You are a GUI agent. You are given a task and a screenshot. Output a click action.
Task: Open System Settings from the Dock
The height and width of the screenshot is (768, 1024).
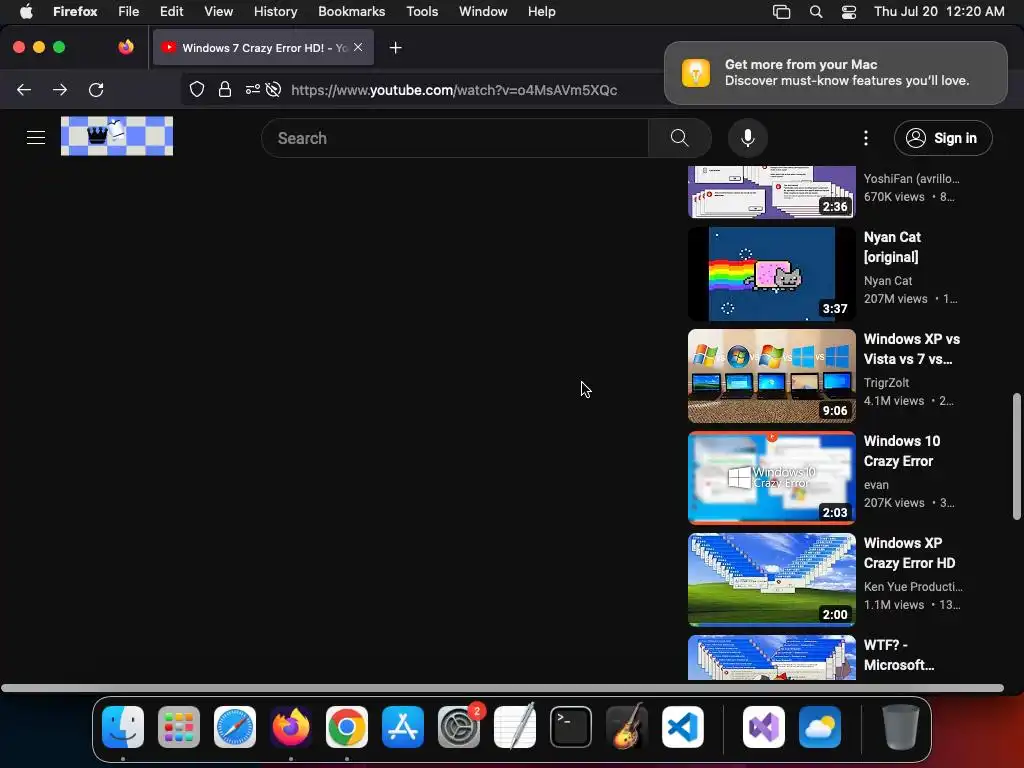tap(459, 727)
